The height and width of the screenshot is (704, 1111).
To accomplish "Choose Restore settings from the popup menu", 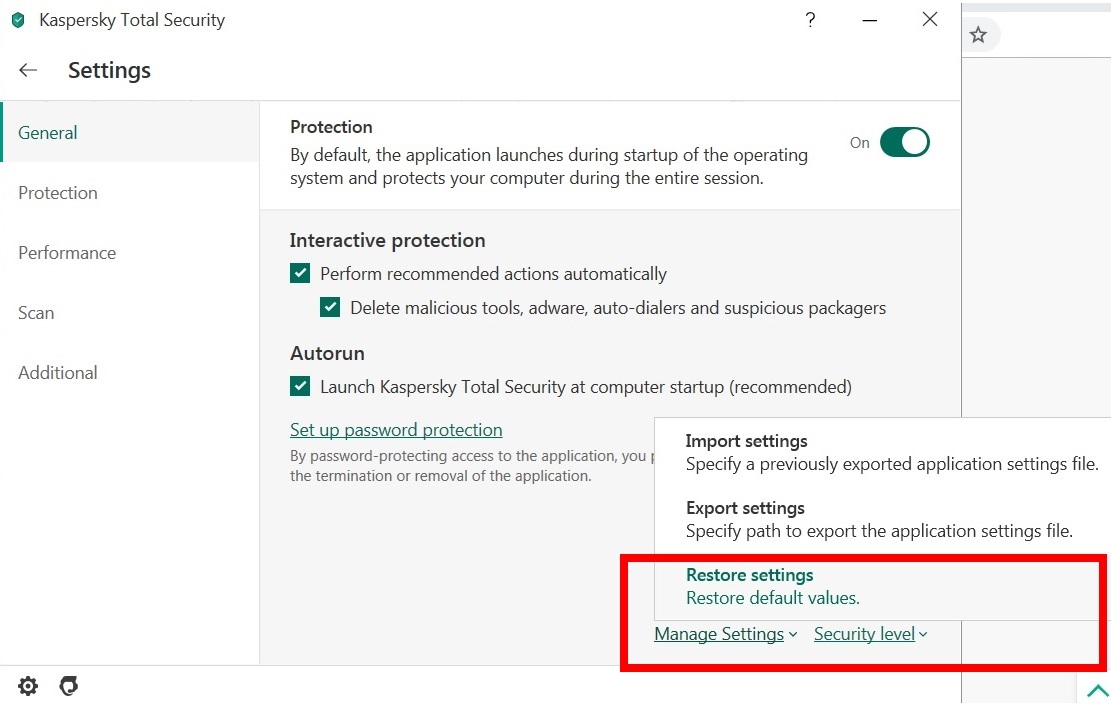I will pyautogui.click(x=750, y=586).
